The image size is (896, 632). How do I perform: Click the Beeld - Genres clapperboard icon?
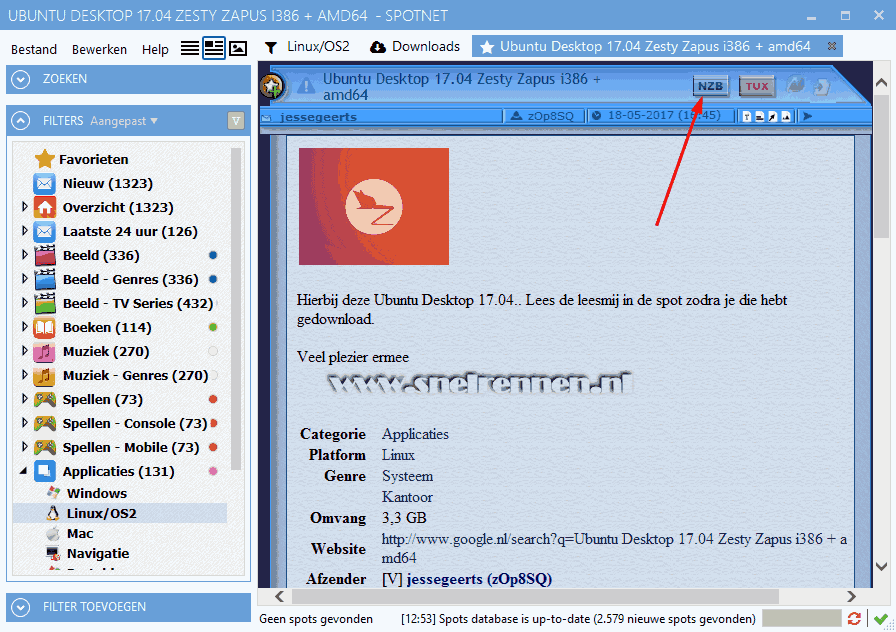pos(45,279)
